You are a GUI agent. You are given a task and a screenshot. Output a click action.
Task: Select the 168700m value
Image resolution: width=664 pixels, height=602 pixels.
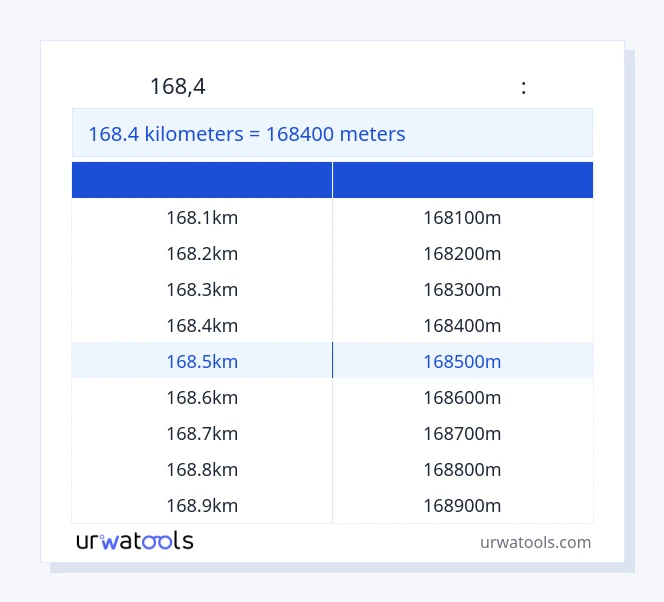tap(462, 433)
